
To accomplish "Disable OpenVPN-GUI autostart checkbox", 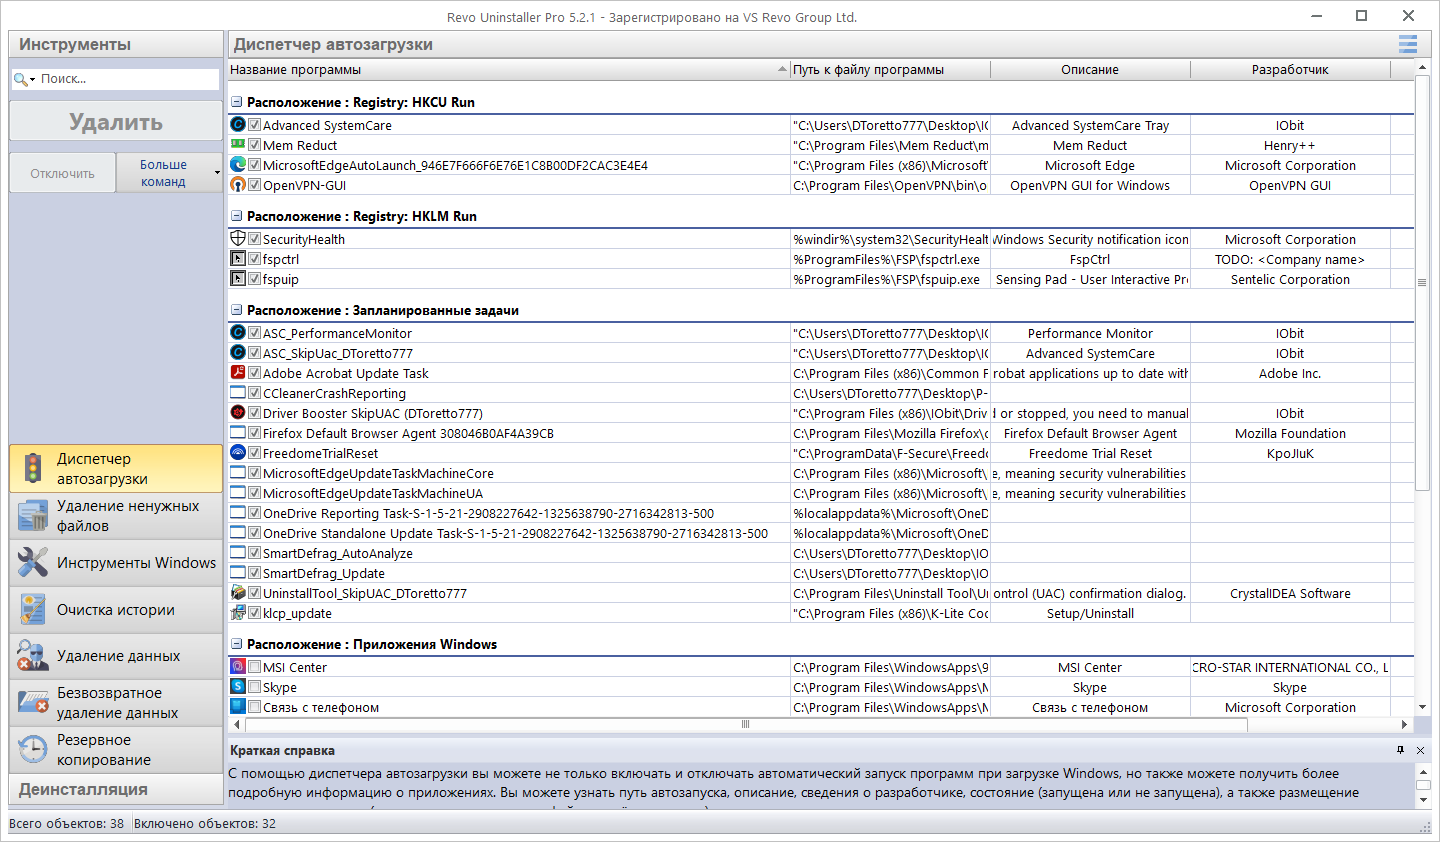I will click(255, 185).
